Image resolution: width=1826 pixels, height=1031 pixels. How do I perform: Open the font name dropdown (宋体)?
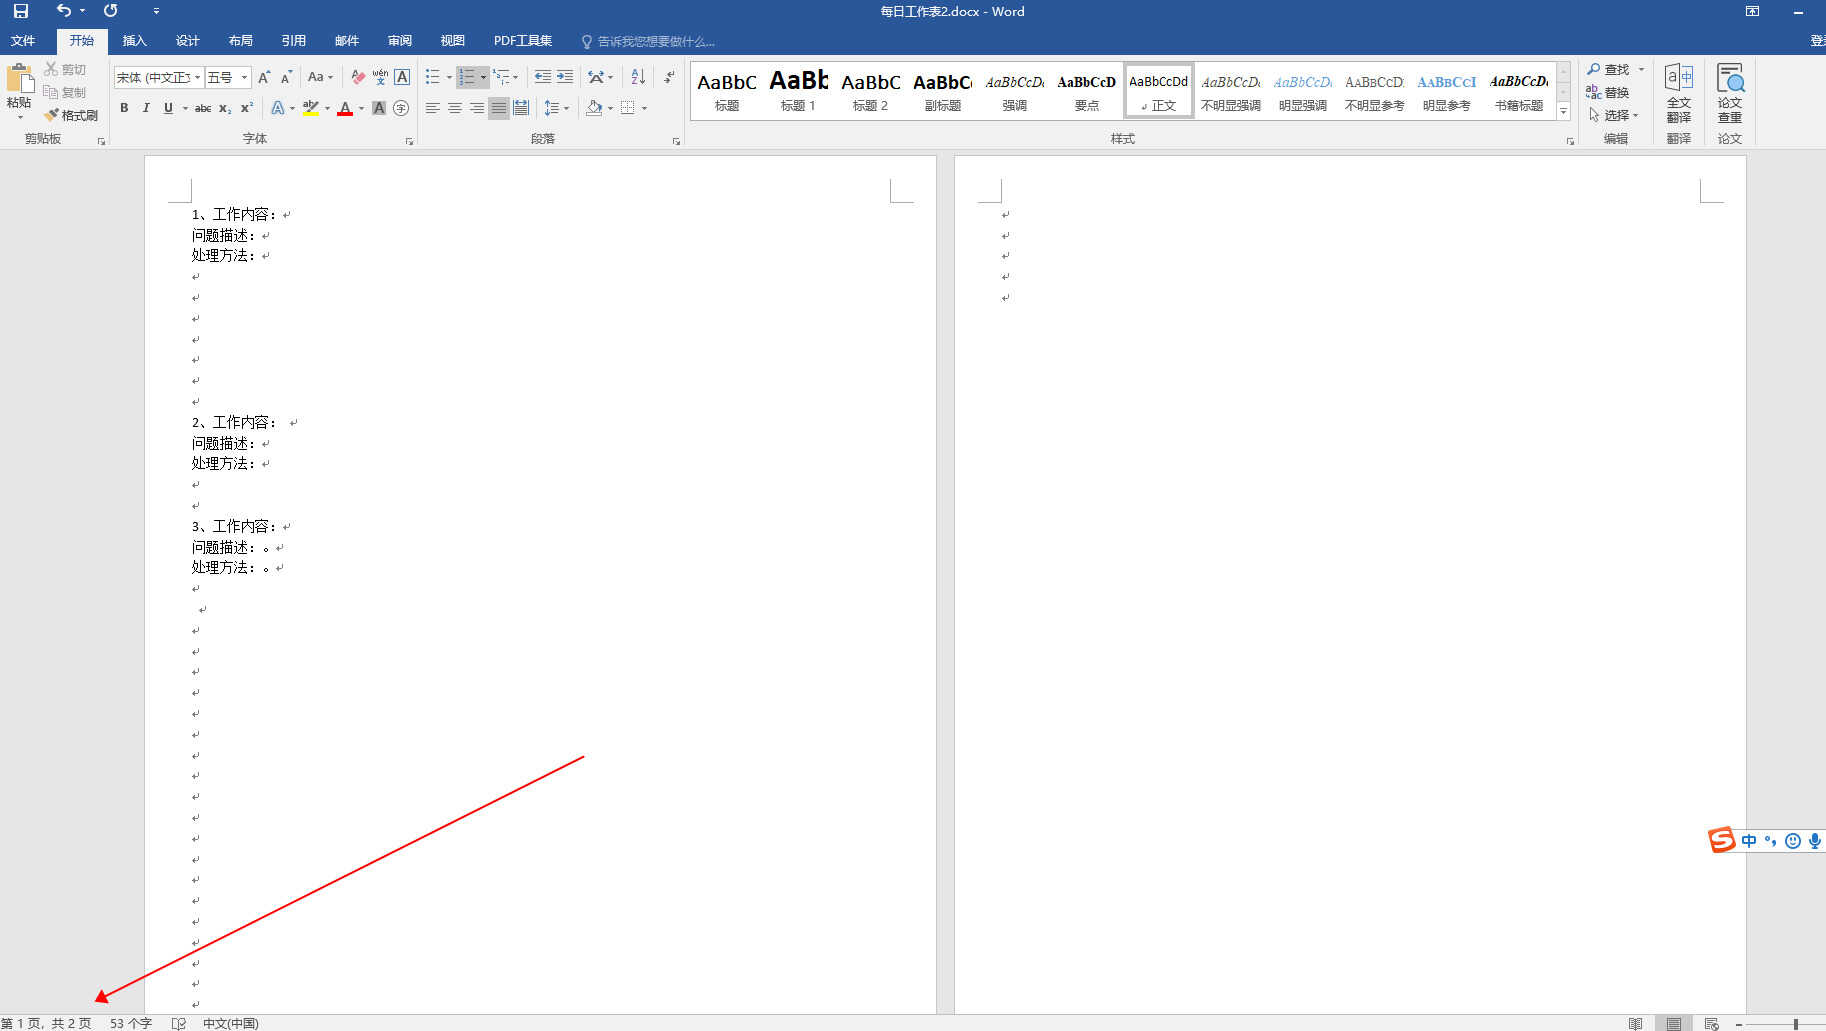tap(198, 77)
